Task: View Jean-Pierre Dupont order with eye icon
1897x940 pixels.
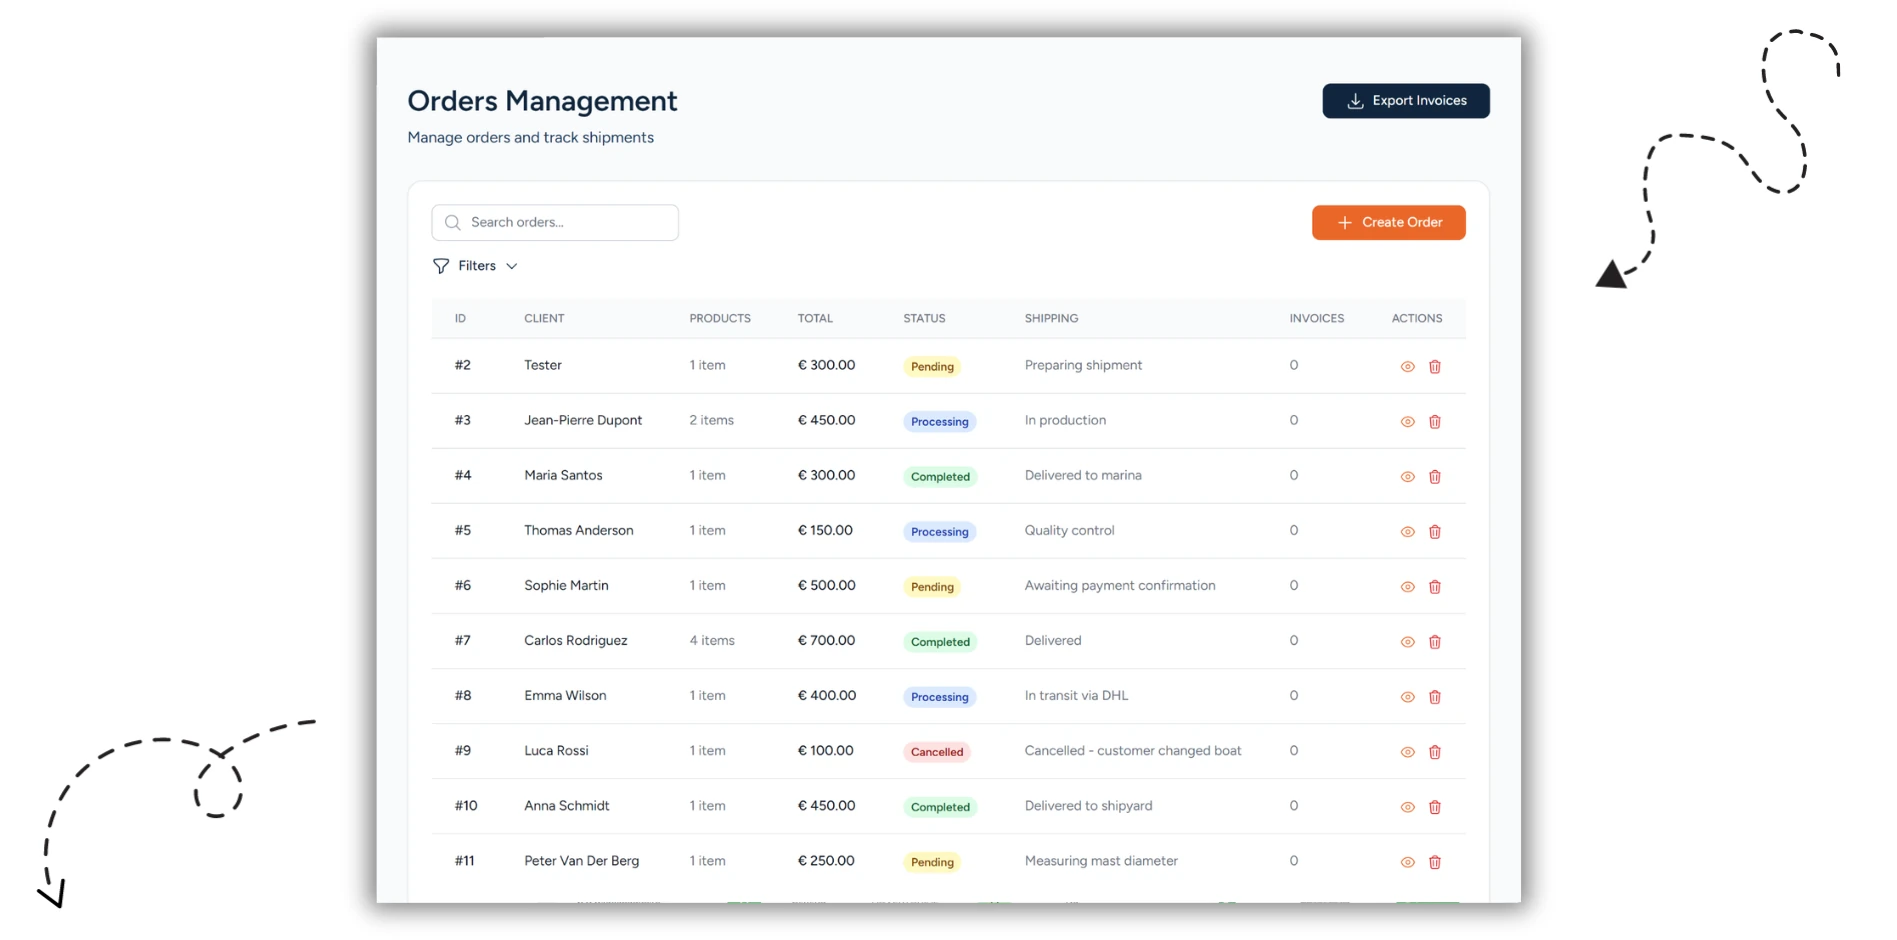Action: pos(1407,422)
